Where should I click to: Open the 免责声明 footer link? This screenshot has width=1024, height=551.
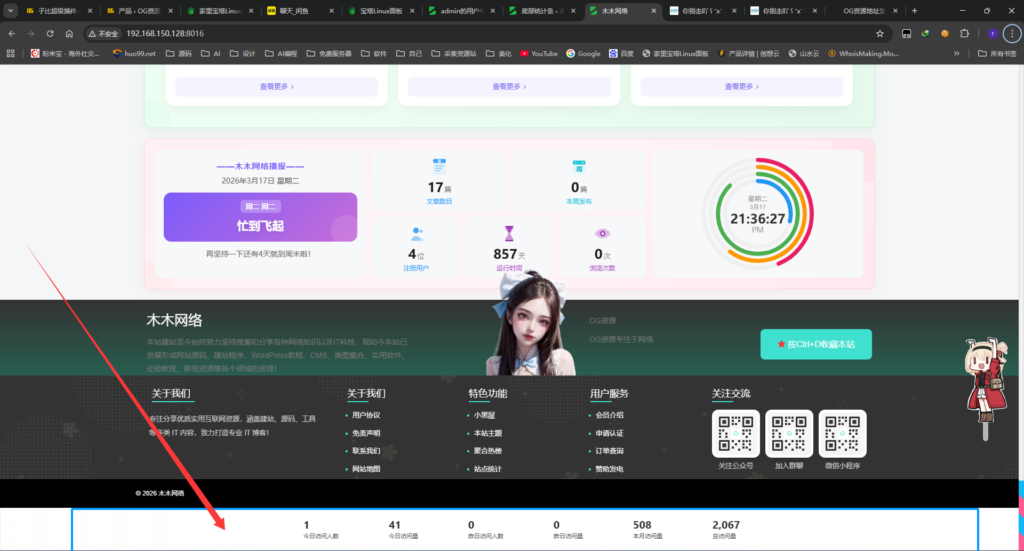pyautogui.click(x=366, y=433)
